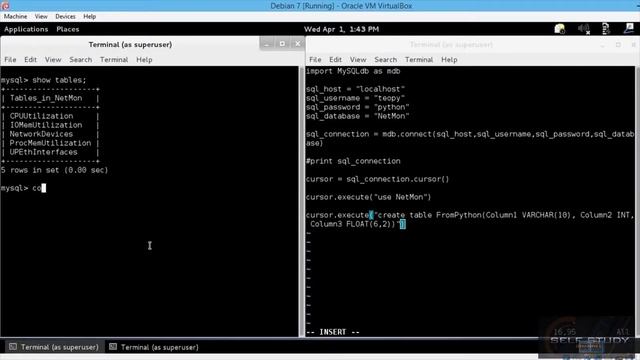Switch to second Terminal taskbar entry
Screen dimensions: 640x360
[154, 347]
